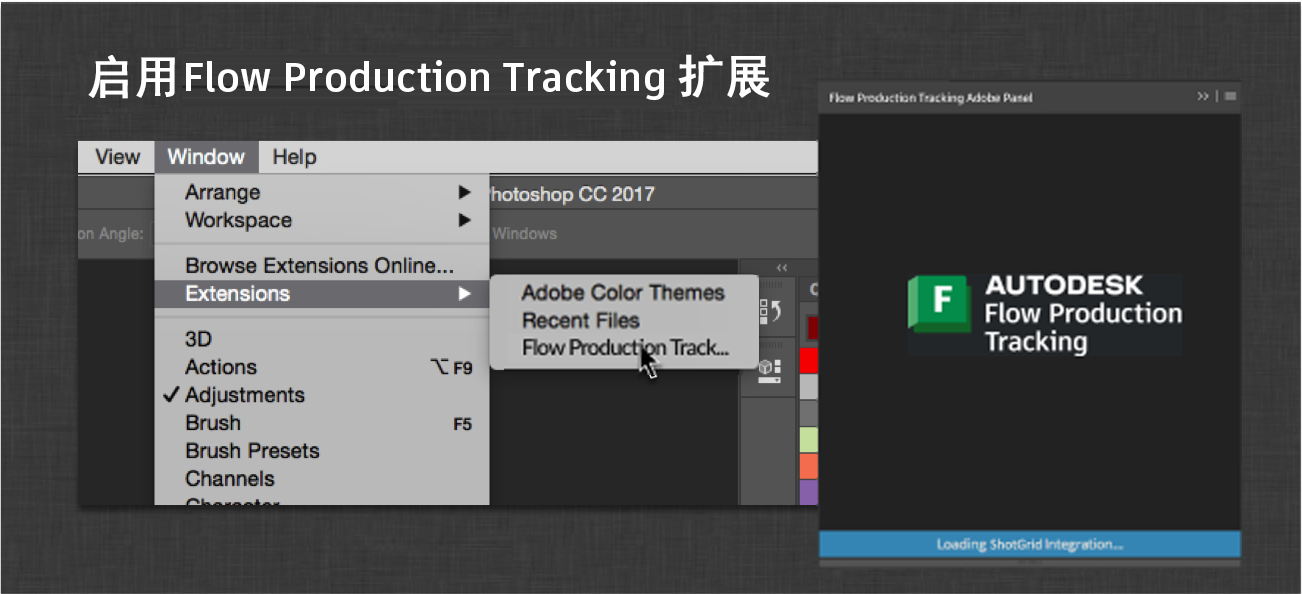Pick the red color swatch

click(x=808, y=360)
